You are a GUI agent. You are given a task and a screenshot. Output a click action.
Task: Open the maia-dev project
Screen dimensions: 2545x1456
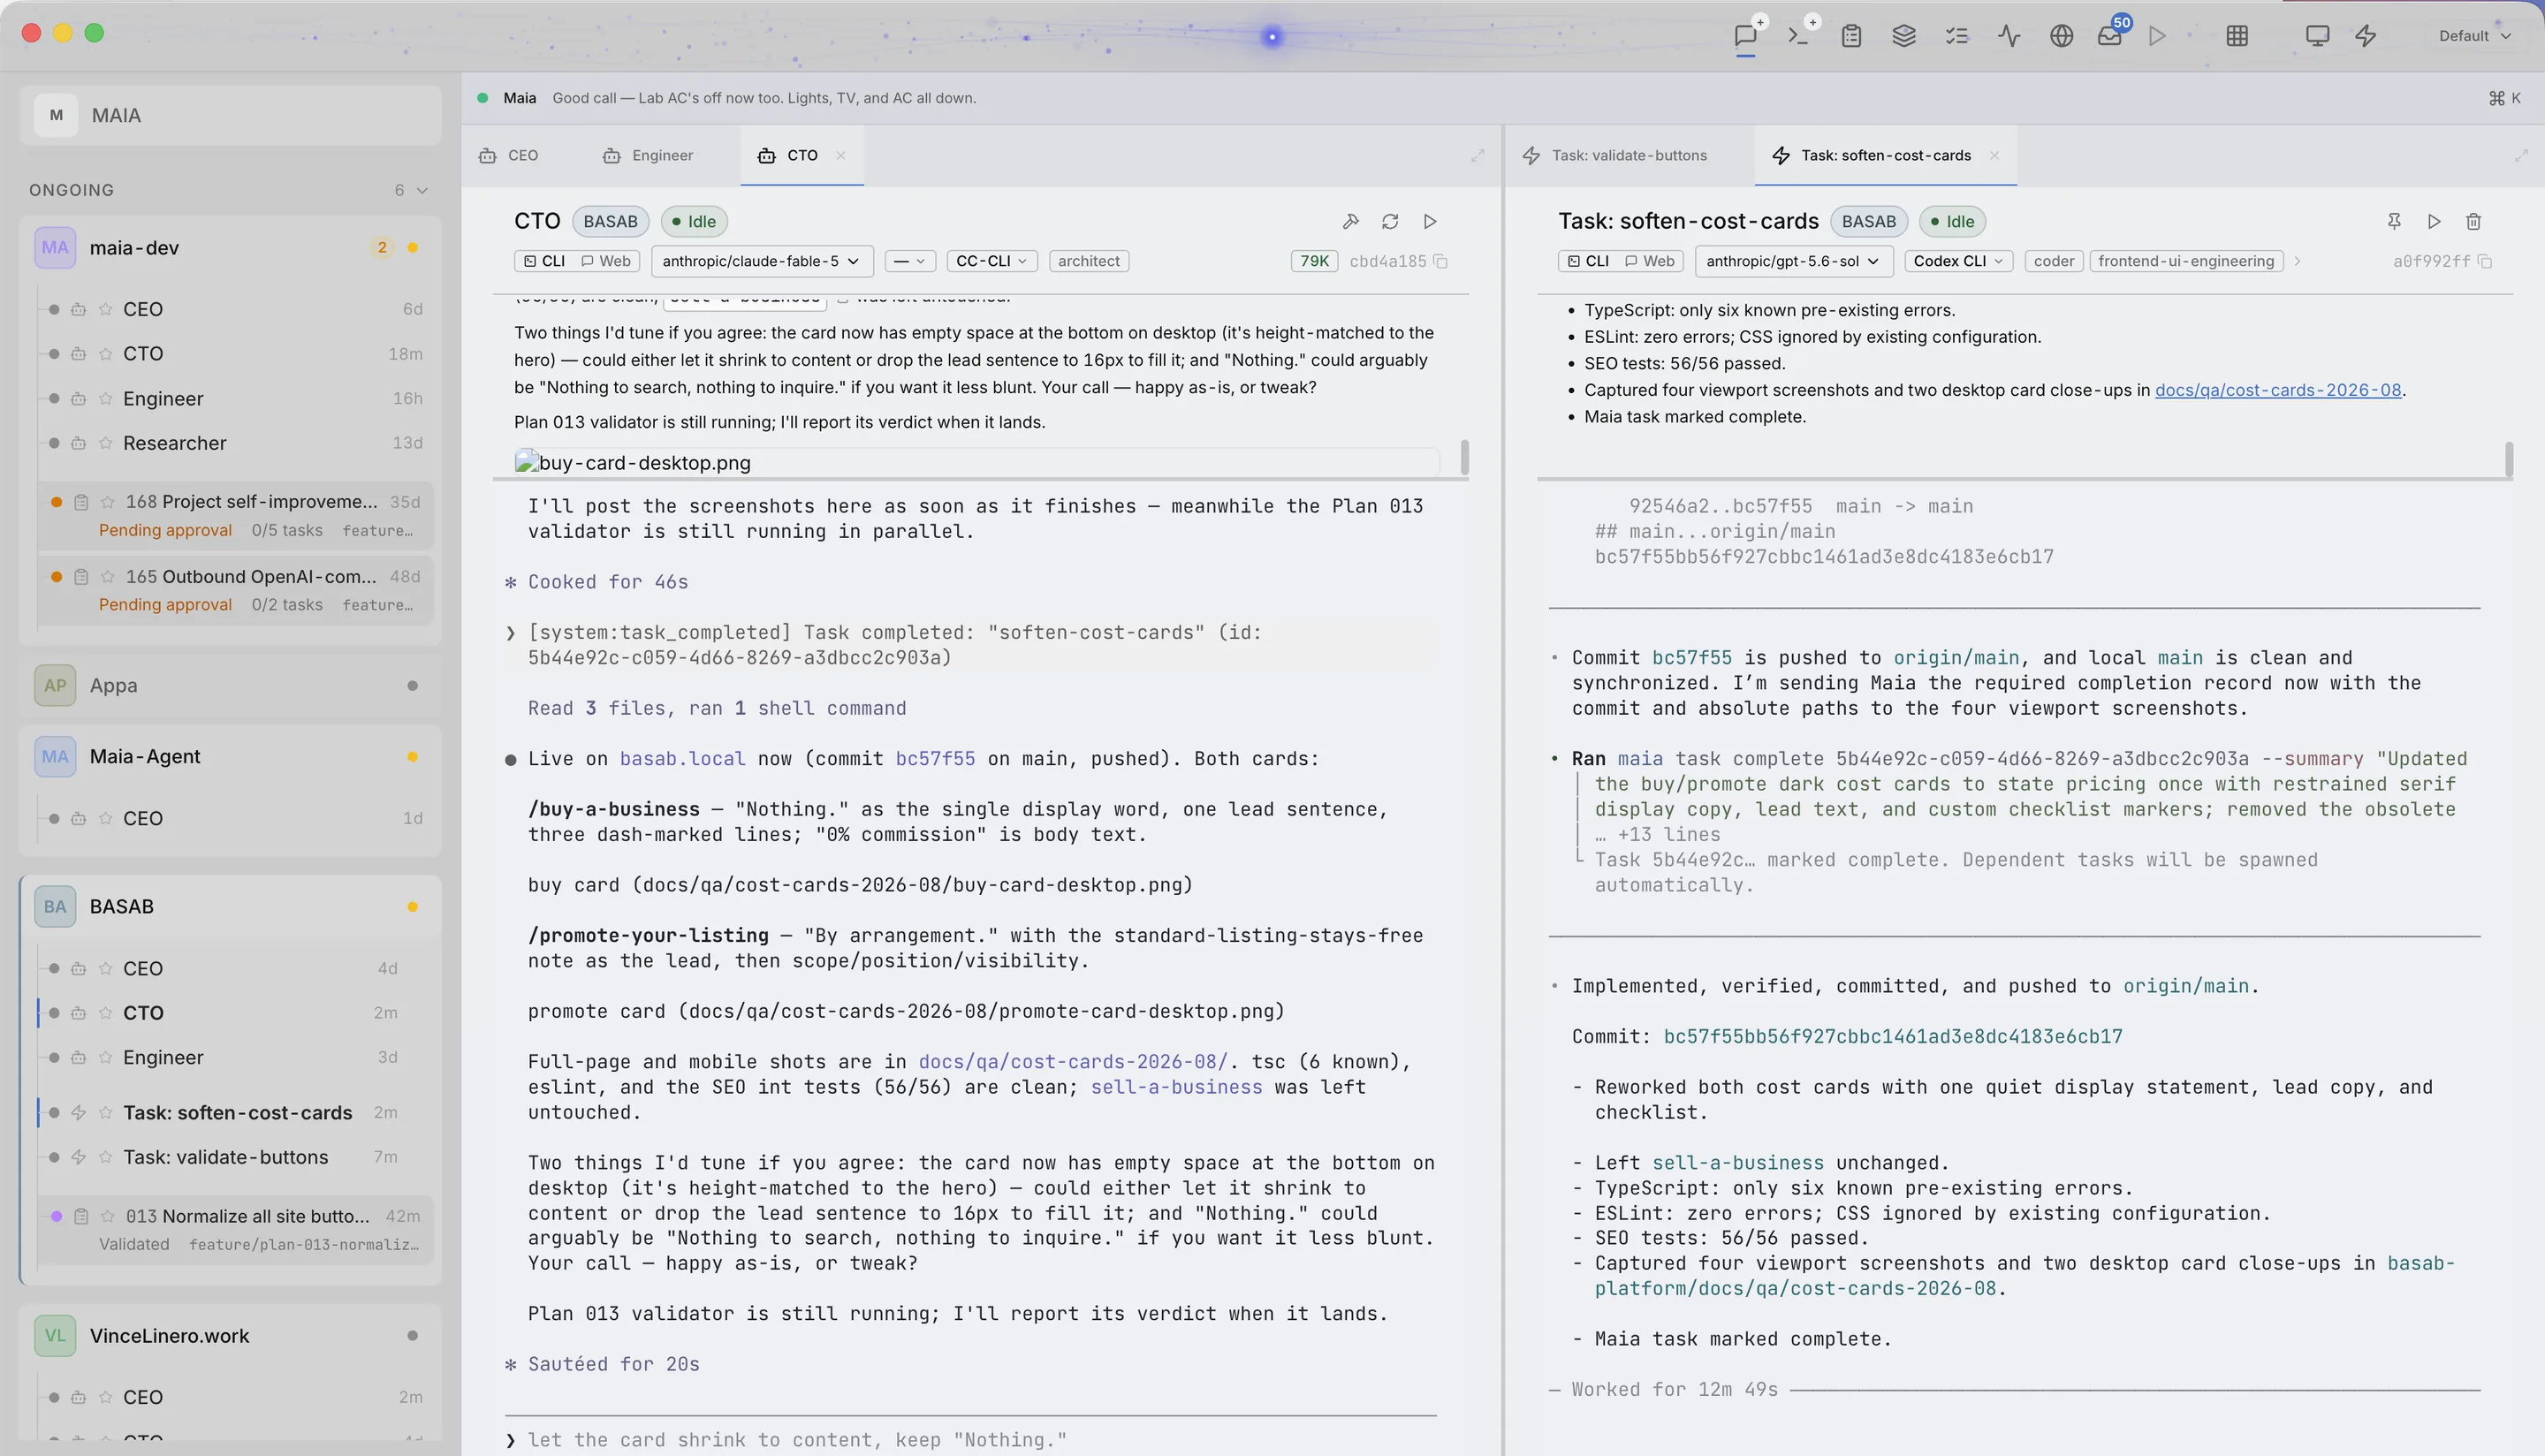pyautogui.click(x=231, y=248)
